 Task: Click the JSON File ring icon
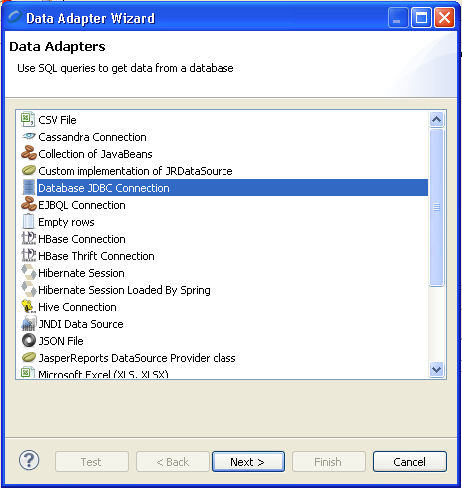click(29, 340)
